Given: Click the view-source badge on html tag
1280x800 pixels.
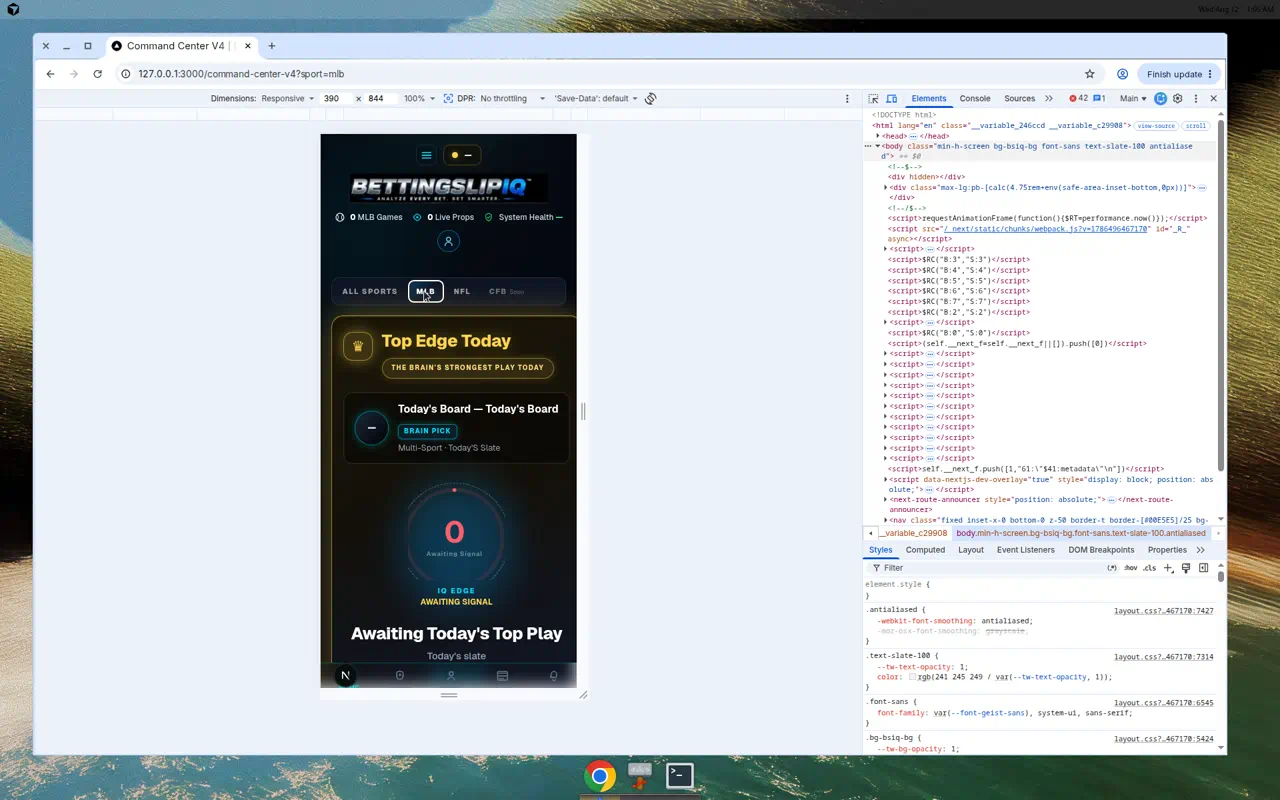Looking at the screenshot, I should coord(1156,126).
